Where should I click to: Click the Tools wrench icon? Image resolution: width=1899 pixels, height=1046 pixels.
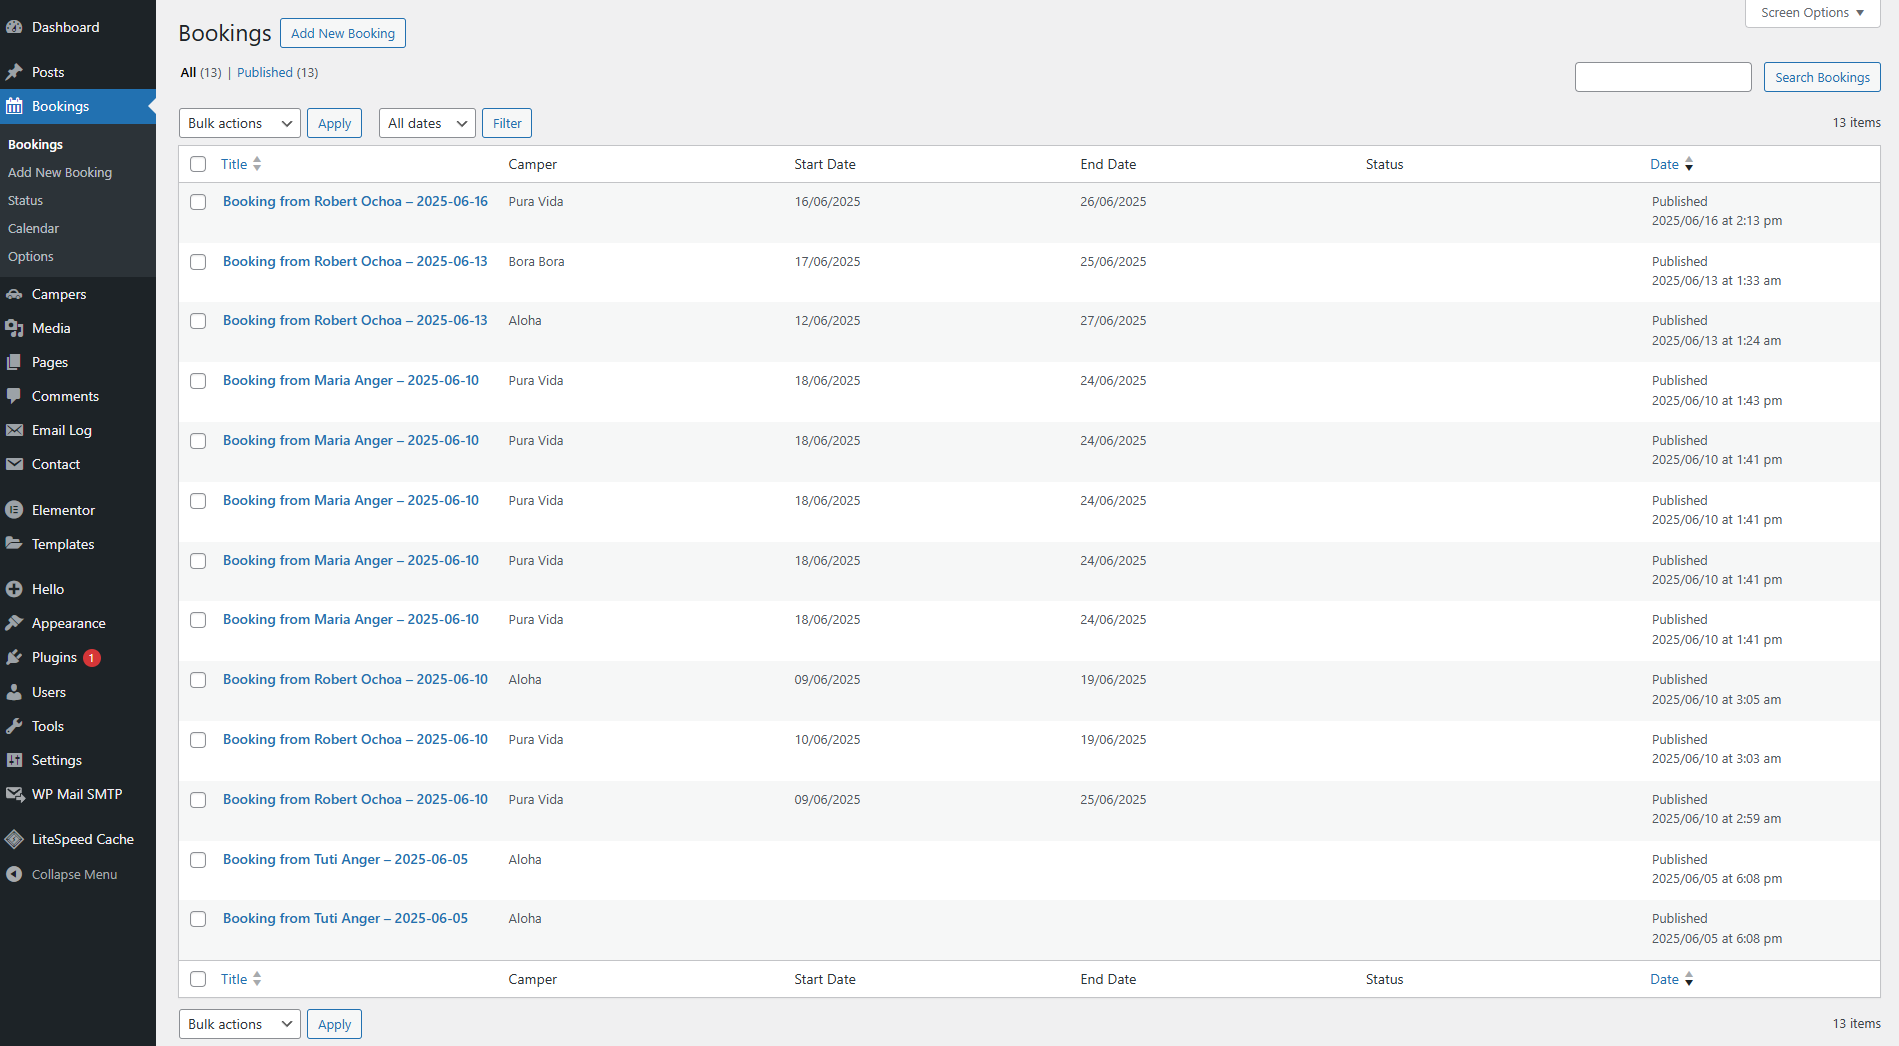tap(14, 726)
